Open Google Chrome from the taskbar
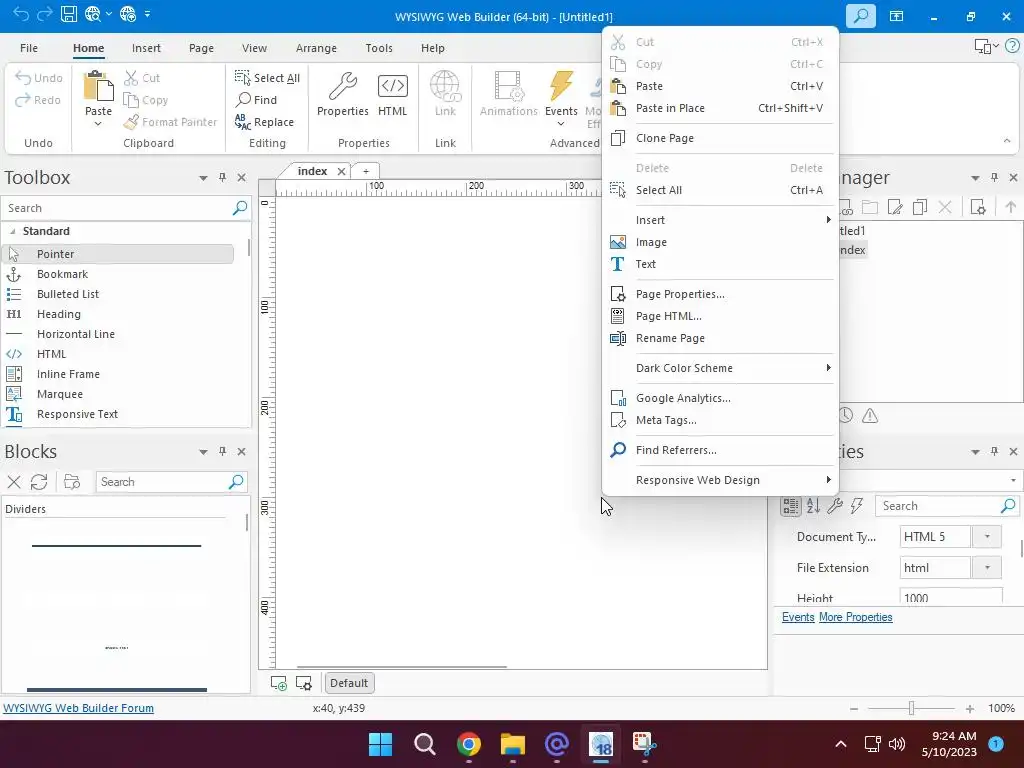This screenshot has height=768, width=1024. coord(468,744)
